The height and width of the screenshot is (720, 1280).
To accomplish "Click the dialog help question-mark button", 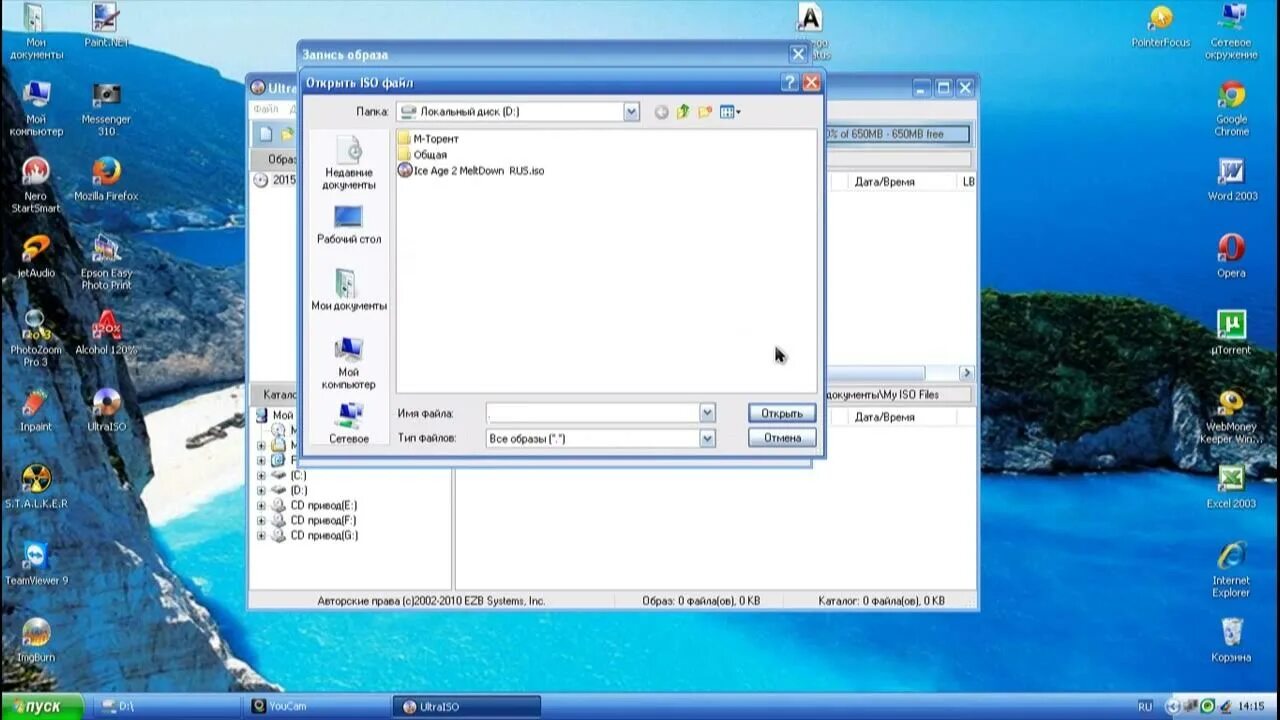I will point(790,83).
